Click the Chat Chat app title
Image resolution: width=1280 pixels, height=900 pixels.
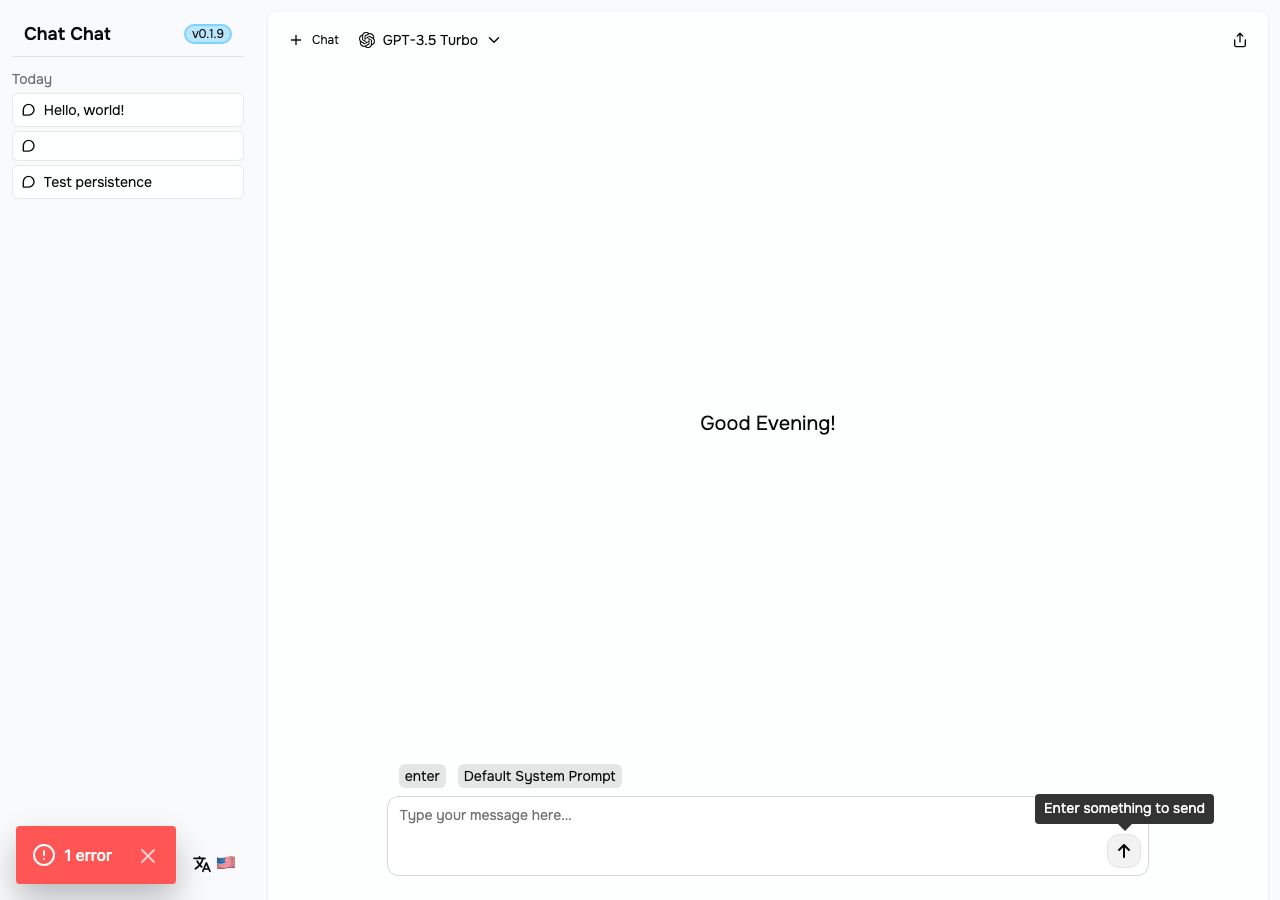tap(67, 34)
